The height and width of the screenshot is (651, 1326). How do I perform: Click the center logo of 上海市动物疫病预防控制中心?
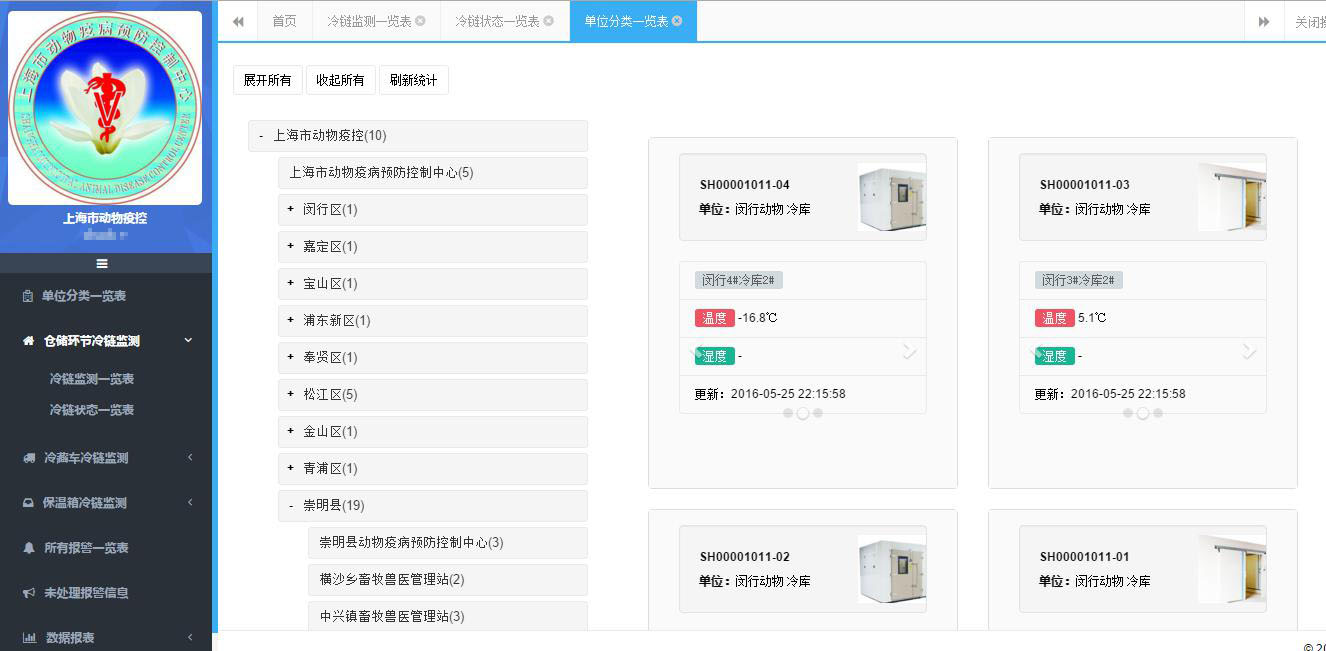click(x=104, y=108)
